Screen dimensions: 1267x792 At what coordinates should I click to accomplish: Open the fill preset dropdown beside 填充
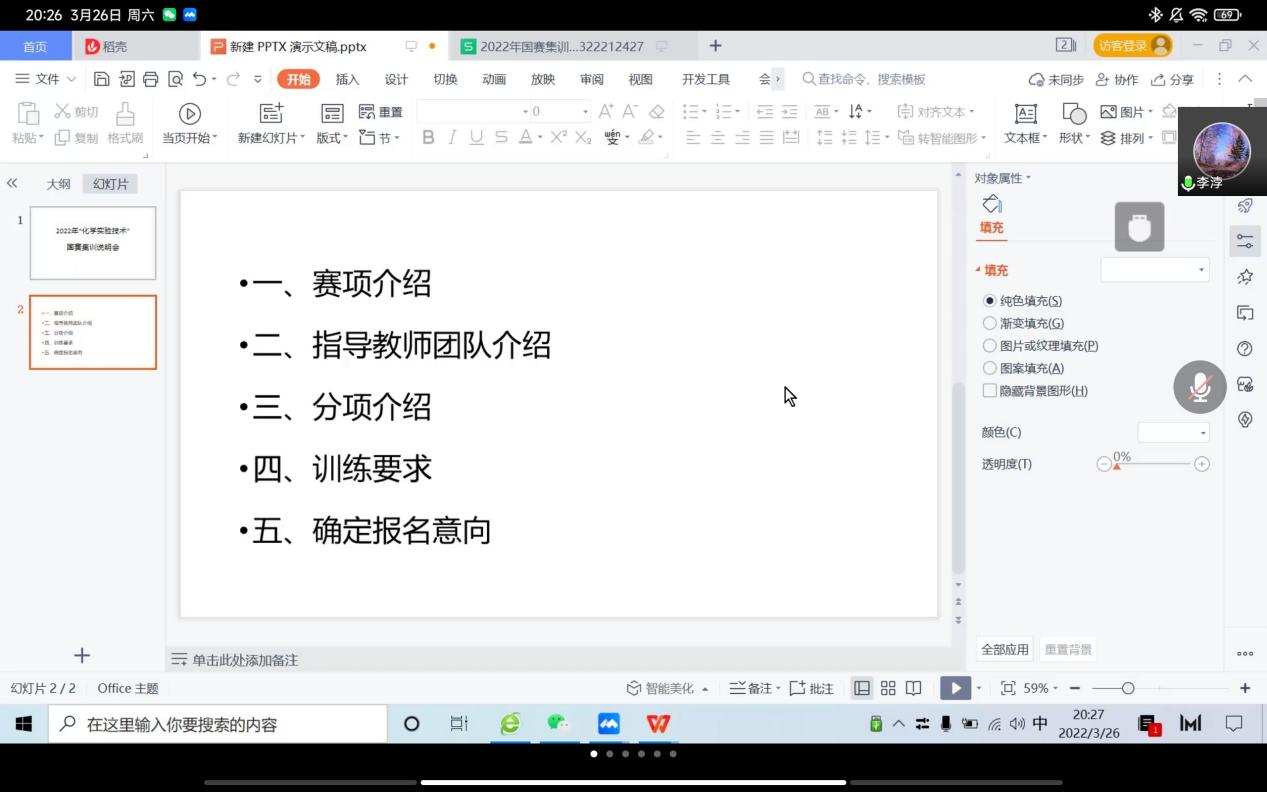point(1155,270)
